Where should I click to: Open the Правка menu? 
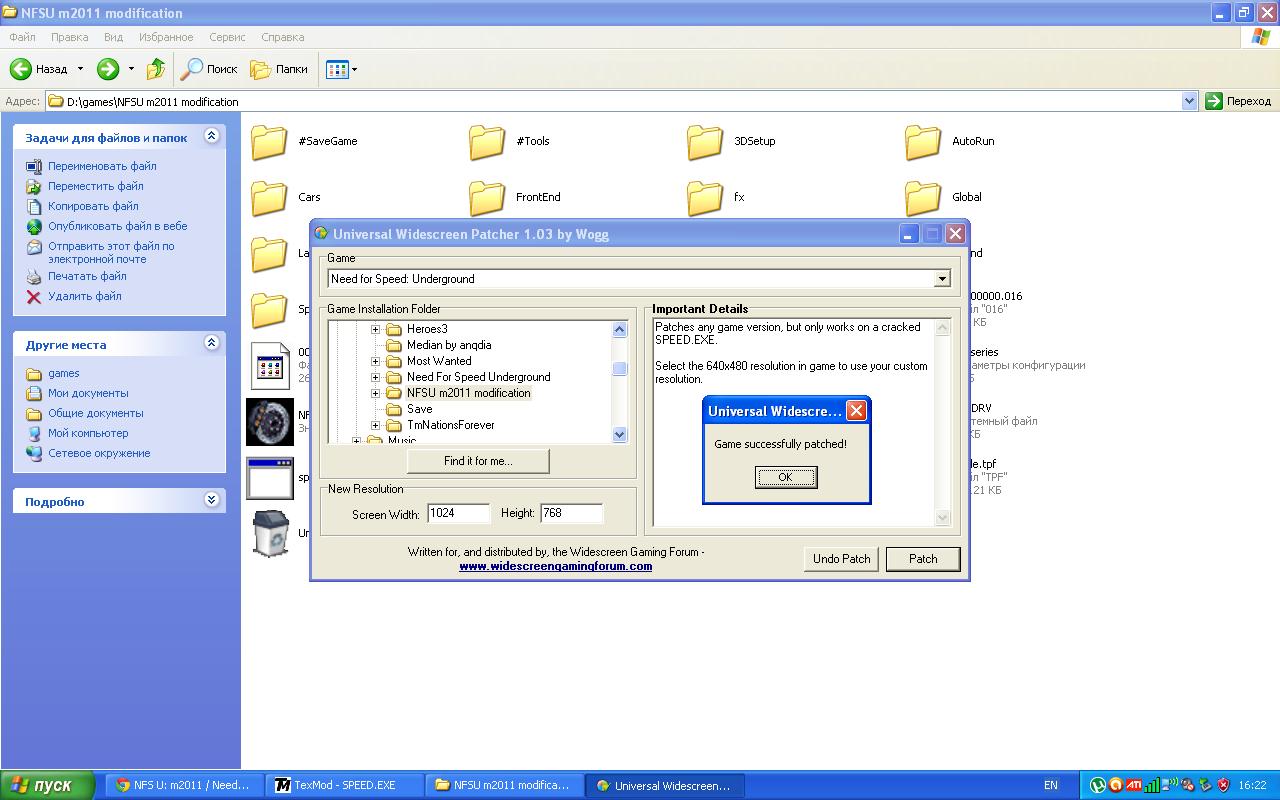click(x=69, y=37)
